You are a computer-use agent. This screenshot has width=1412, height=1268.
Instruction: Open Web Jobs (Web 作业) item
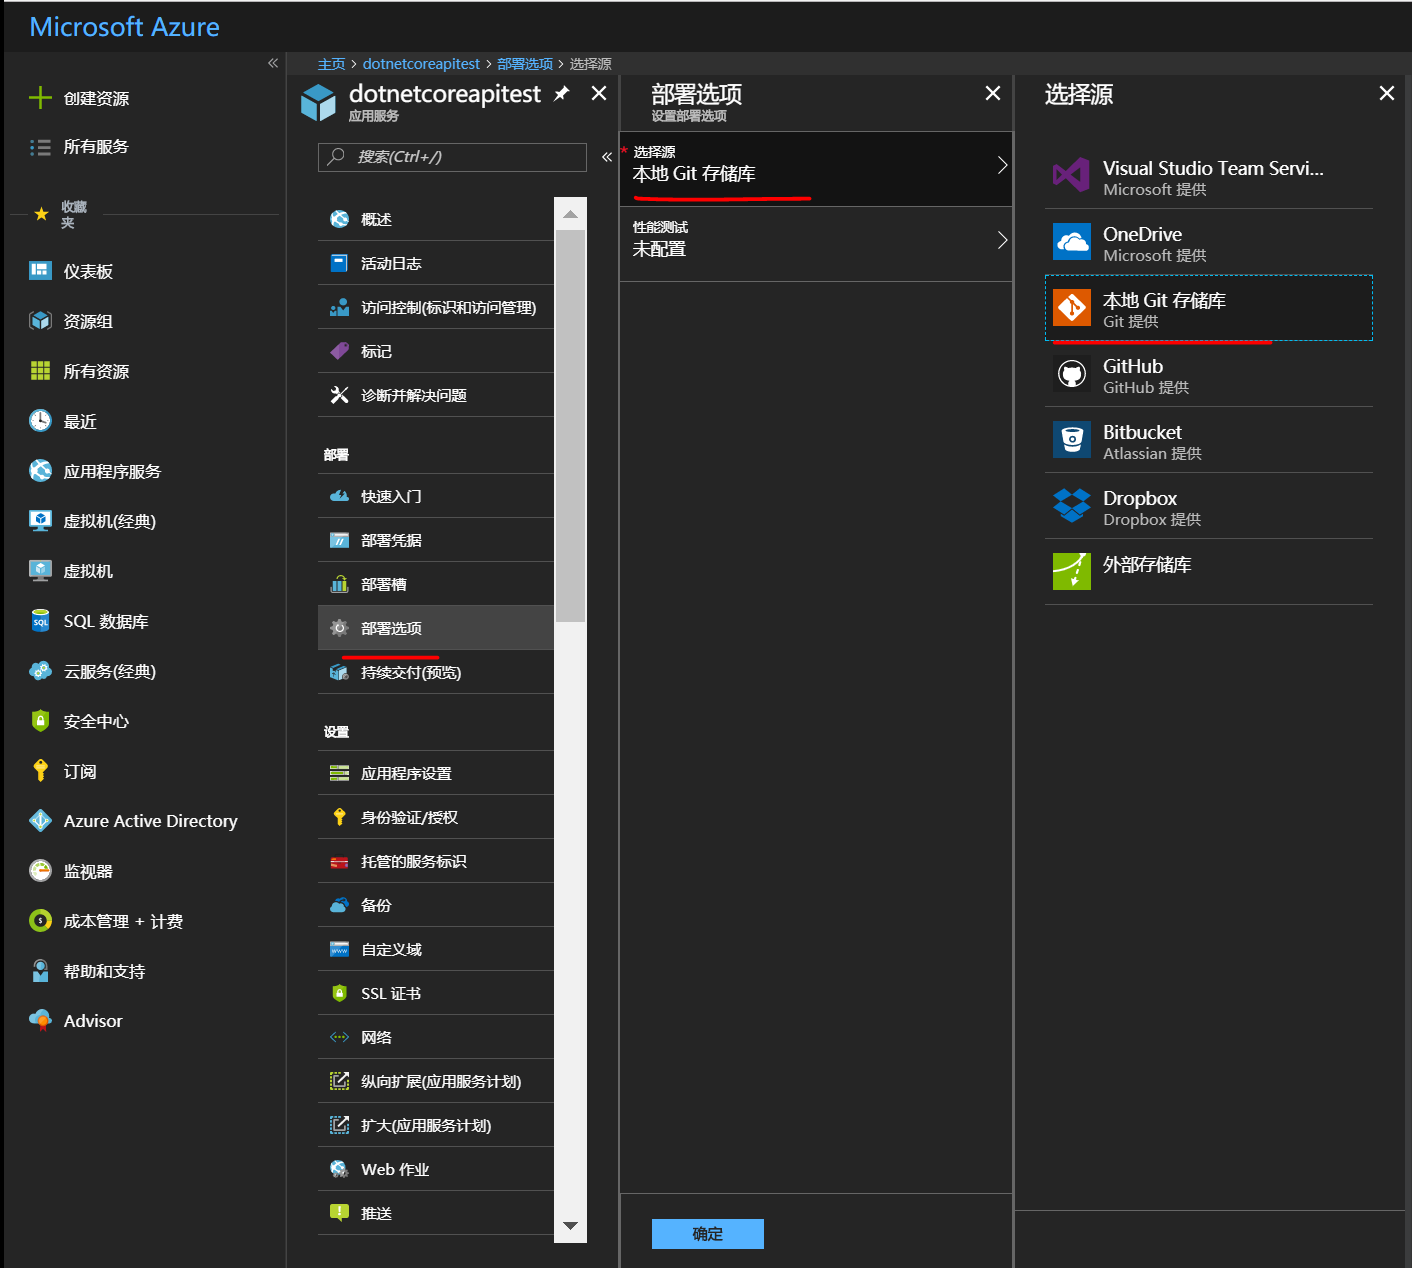pos(436,1169)
